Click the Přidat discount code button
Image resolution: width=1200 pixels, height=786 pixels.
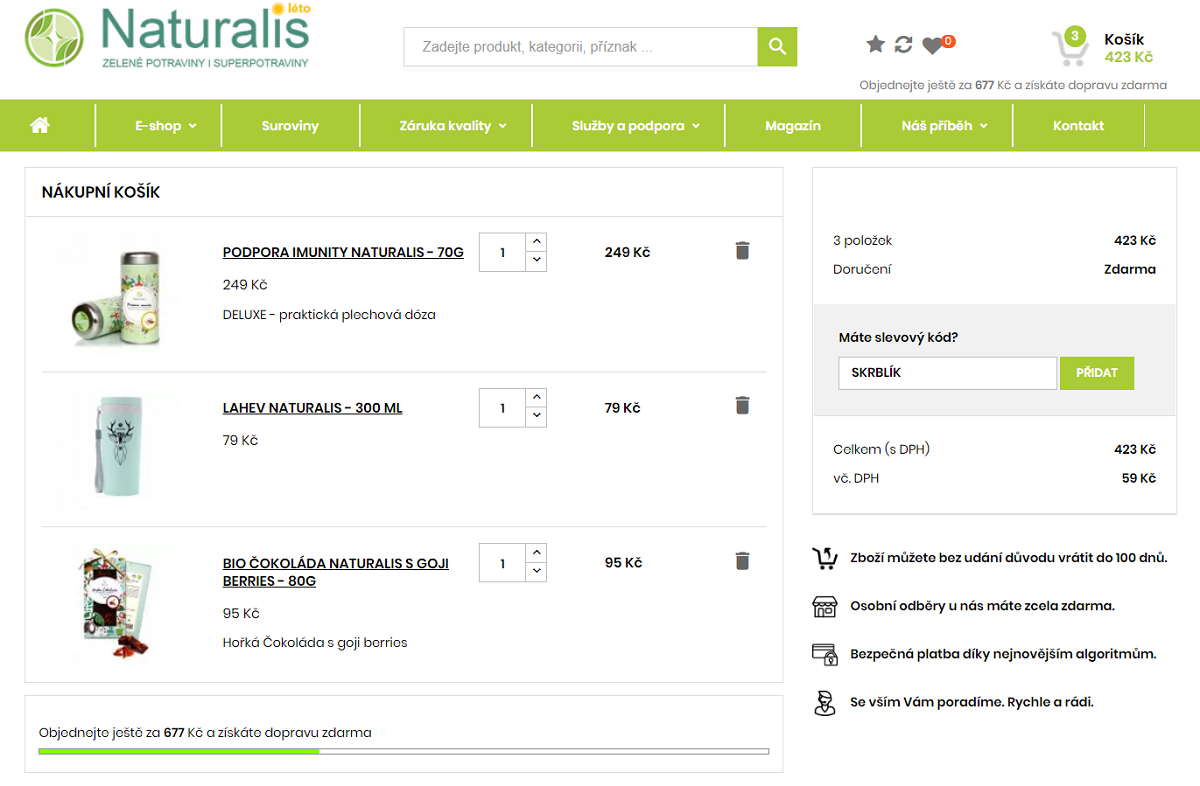click(1097, 373)
